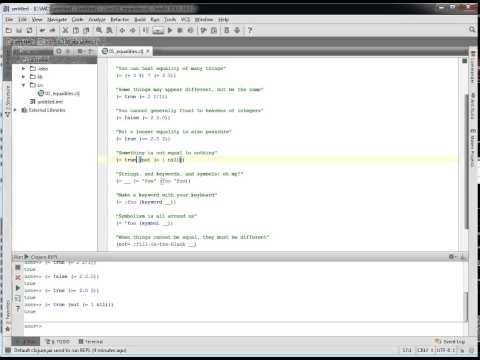The height and width of the screenshot is (360, 480).
Task: Open the Refactor menu
Action: [x=120, y=20]
